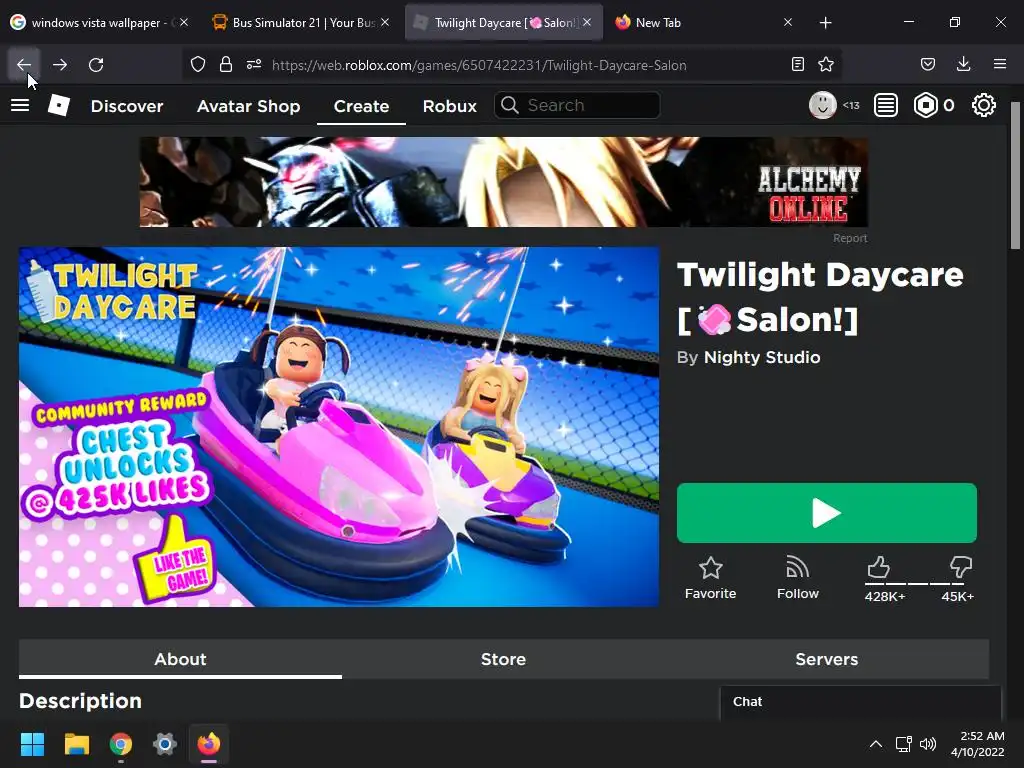Image resolution: width=1024 pixels, height=768 pixels.
Task: Open the user avatar profile
Action: point(823,105)
